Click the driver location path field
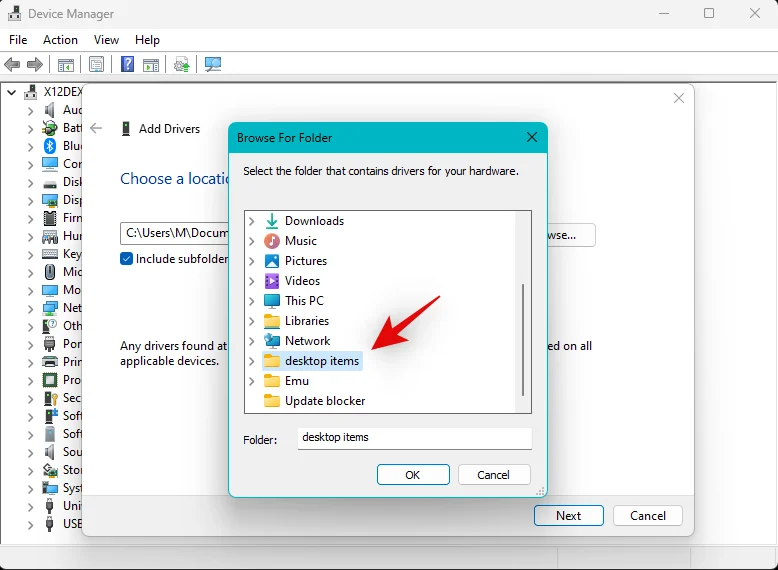The image size is (778, 570). 175,233
